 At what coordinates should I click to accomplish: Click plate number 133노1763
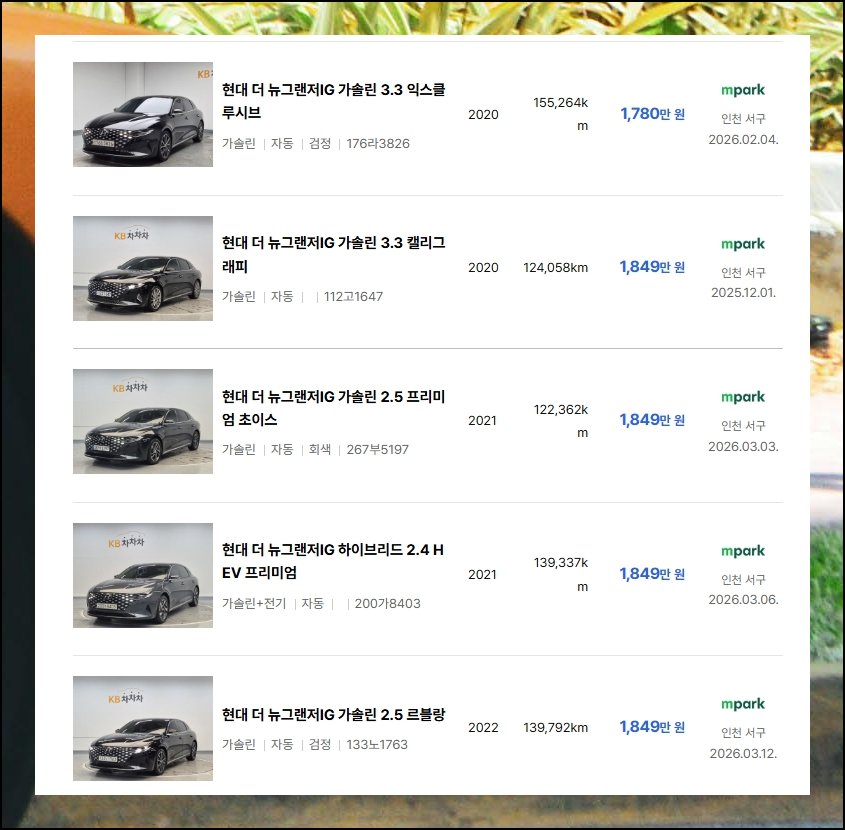click(377, 745)
